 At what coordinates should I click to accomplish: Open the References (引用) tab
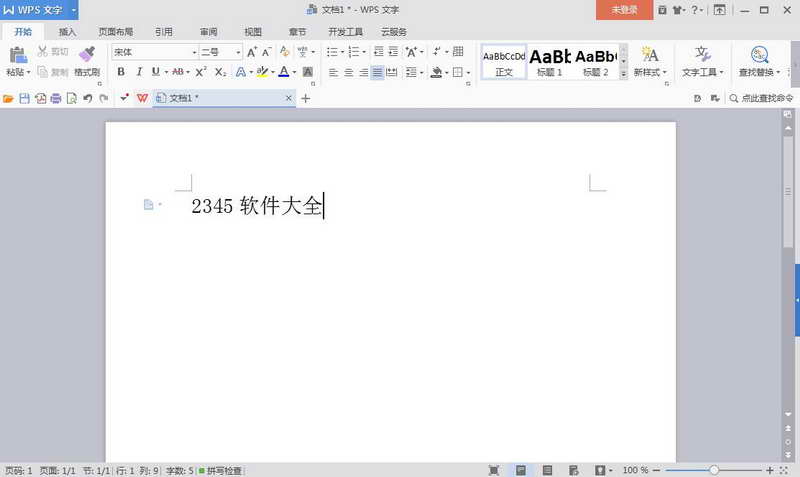[x=164, y=32]
